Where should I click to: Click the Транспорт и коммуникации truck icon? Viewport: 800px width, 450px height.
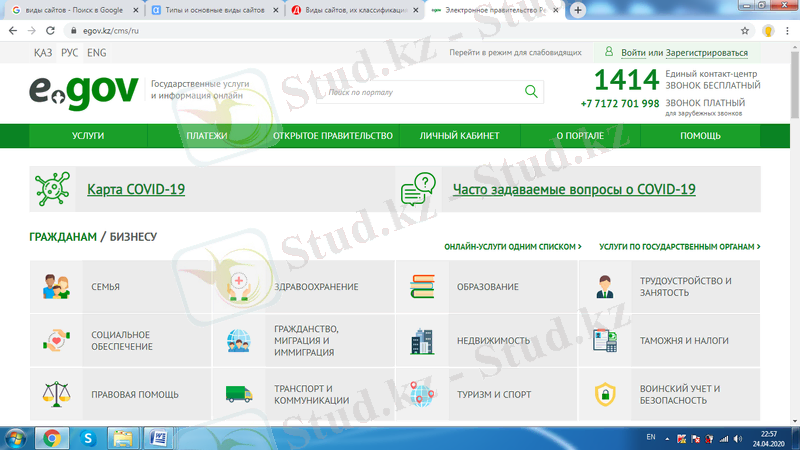point(239,394)
